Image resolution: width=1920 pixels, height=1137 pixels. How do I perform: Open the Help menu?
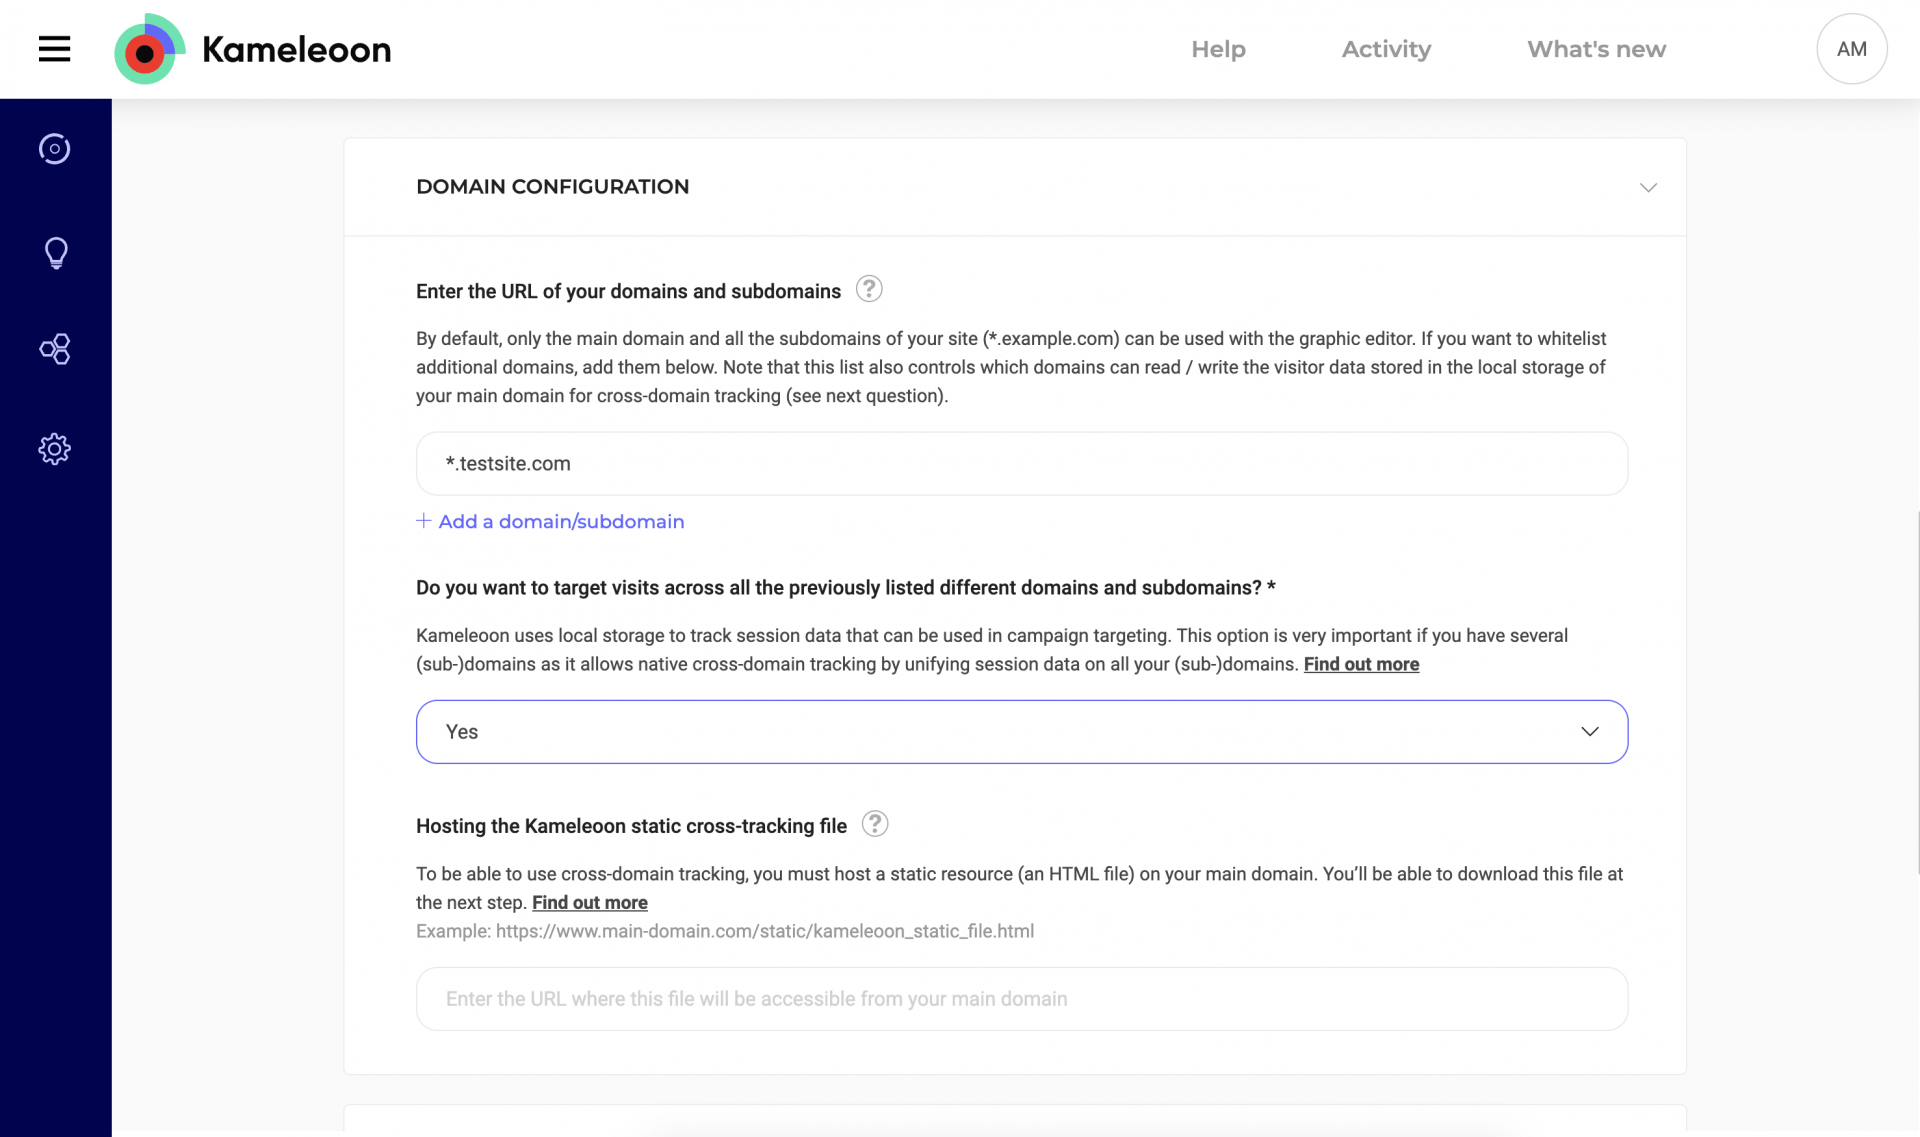pyautogui.click(x=1218, y=49)
